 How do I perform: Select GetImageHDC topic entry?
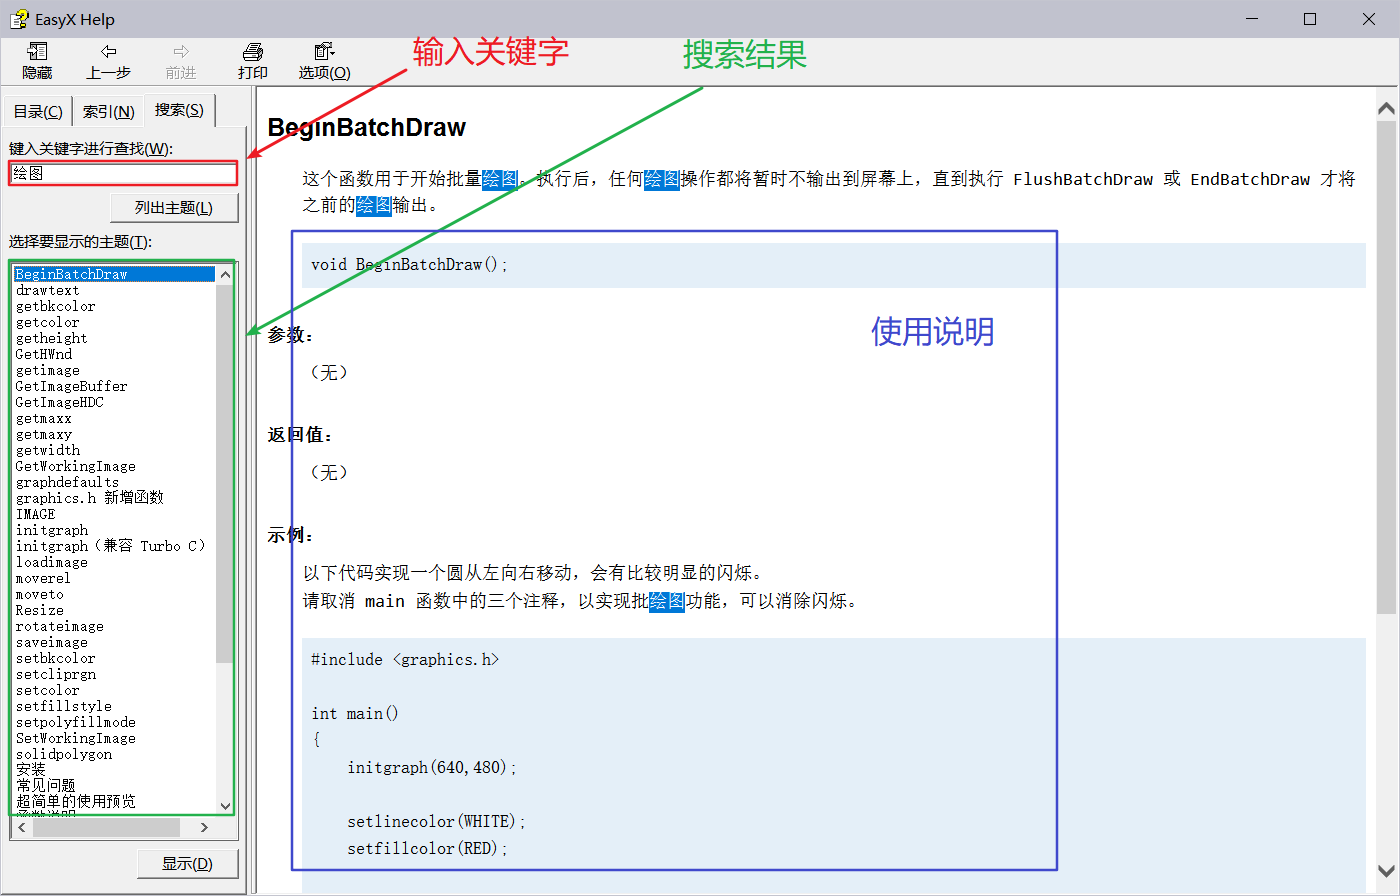[59, 402]
